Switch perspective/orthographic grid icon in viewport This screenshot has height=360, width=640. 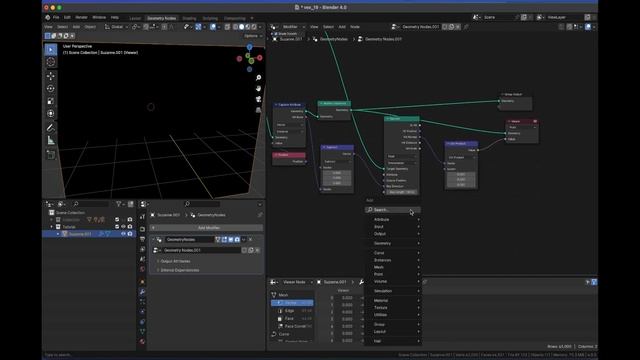pos(258,110)
